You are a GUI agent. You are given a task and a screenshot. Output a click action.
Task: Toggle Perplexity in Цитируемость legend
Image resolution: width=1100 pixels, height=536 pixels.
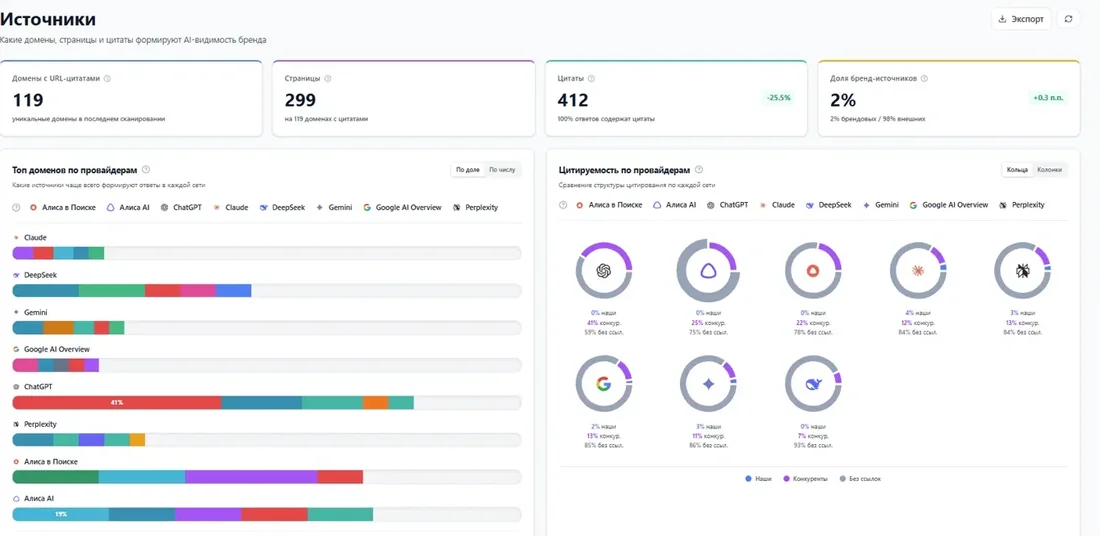1022,205
